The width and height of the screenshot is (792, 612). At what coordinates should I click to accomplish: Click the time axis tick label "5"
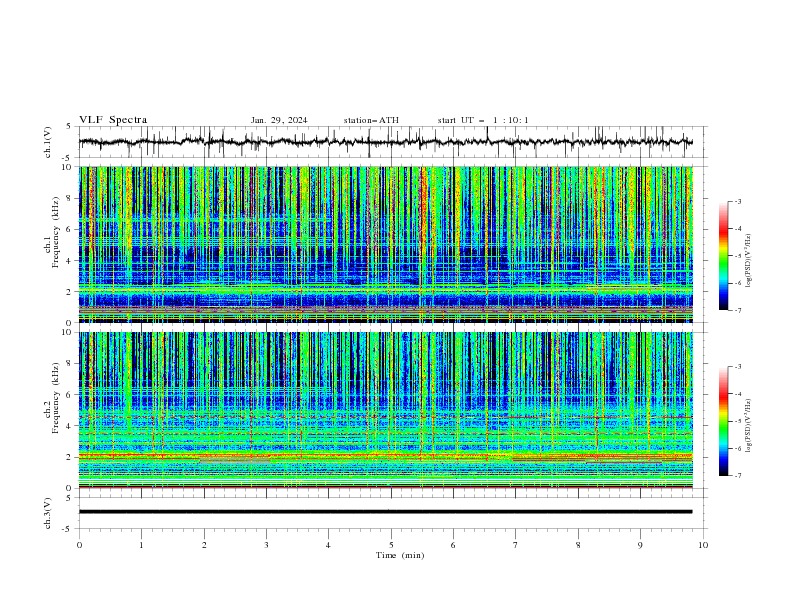[x=391, y=545]
